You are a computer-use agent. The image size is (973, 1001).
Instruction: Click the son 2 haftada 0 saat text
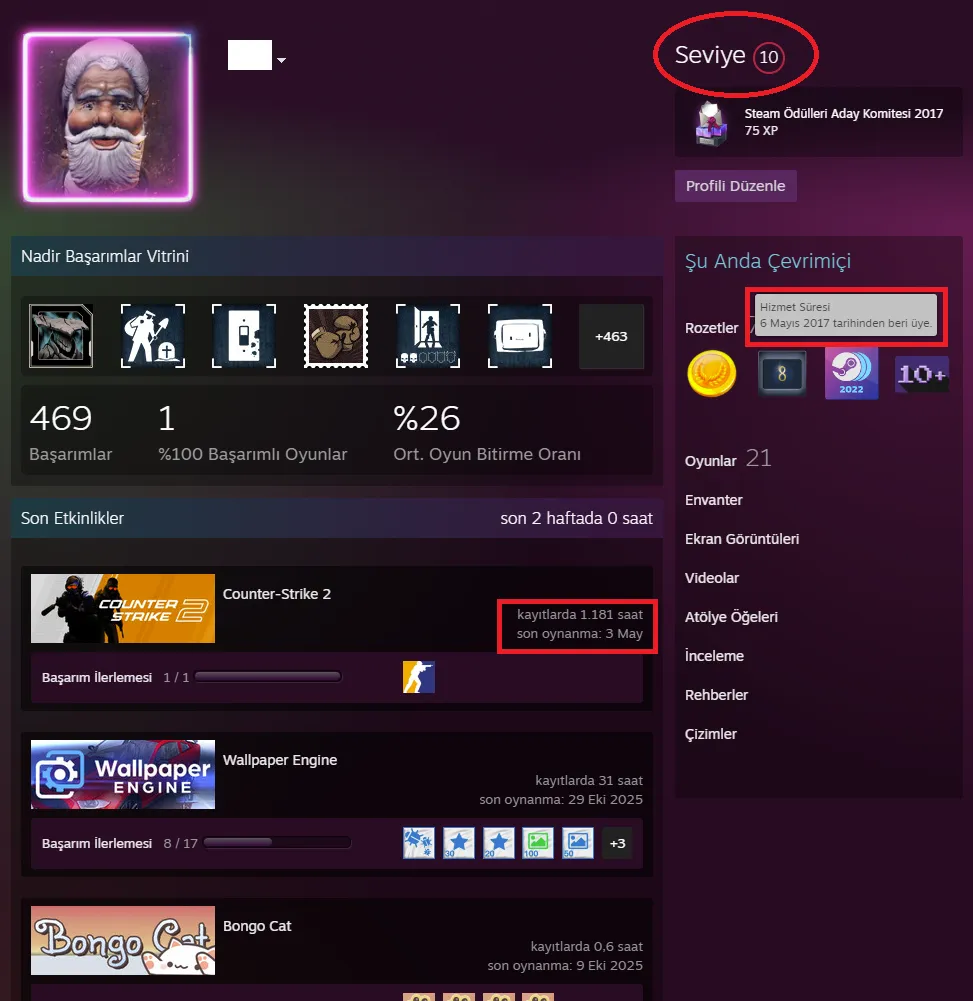[x=577, y=518]
